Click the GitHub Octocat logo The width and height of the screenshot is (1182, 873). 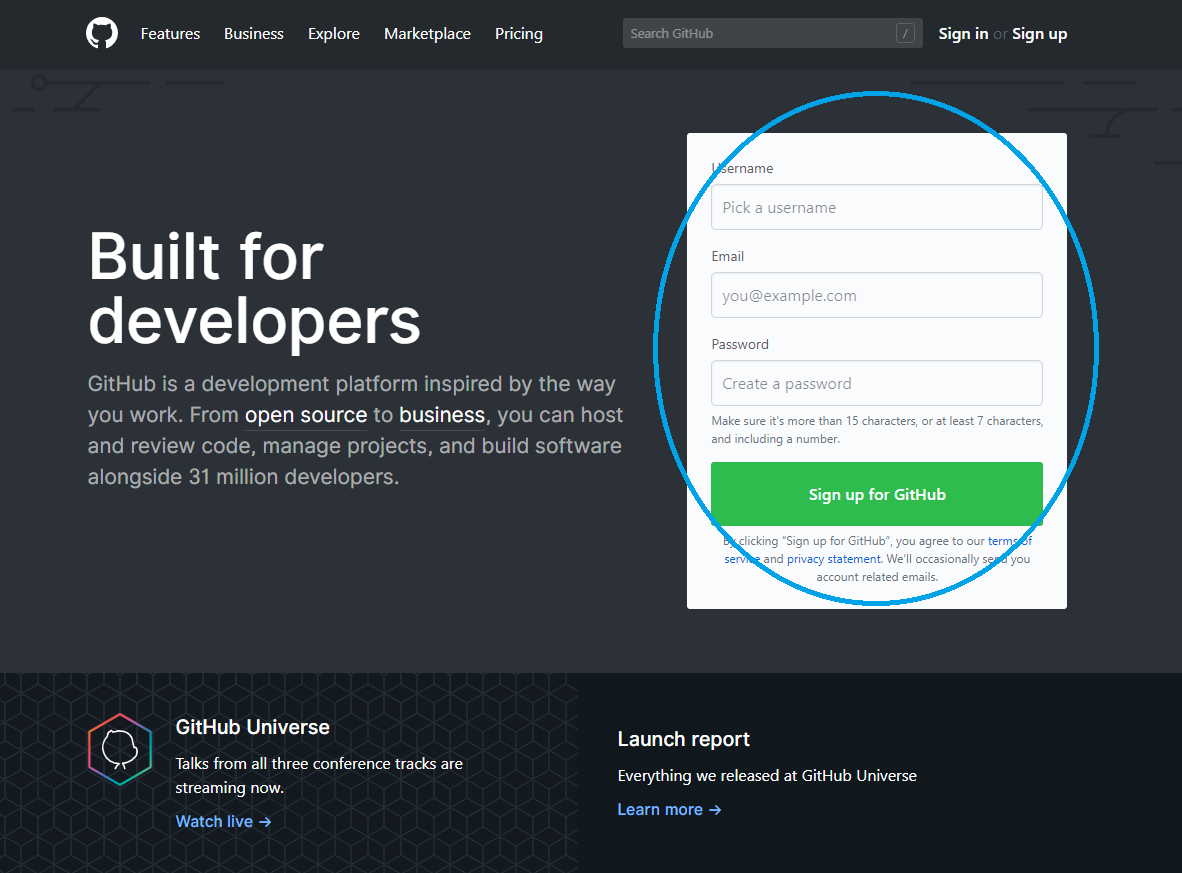pos(102,34)
